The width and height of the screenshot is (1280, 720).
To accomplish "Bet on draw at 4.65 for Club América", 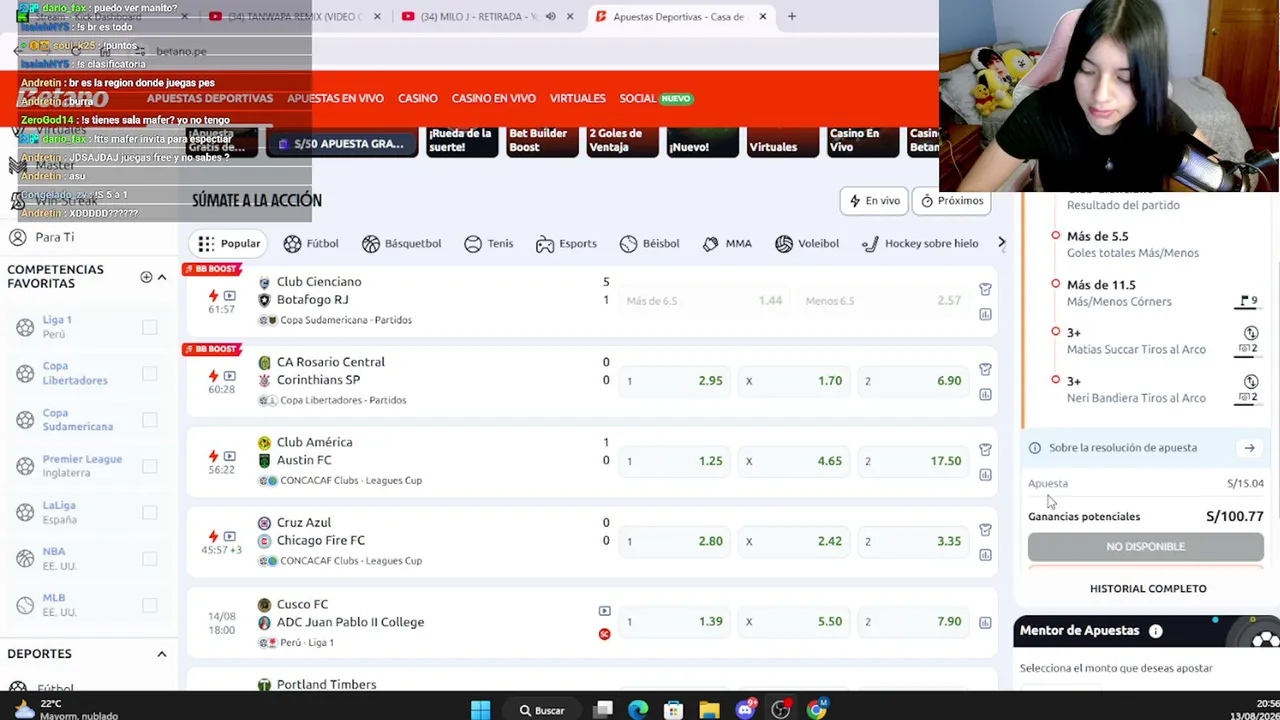I will click(792, 461).
